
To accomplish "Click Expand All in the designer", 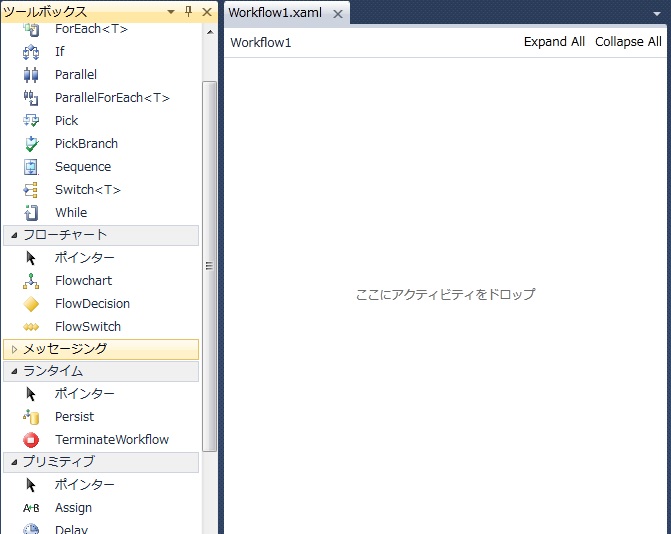I will click(x=554, y=42).
